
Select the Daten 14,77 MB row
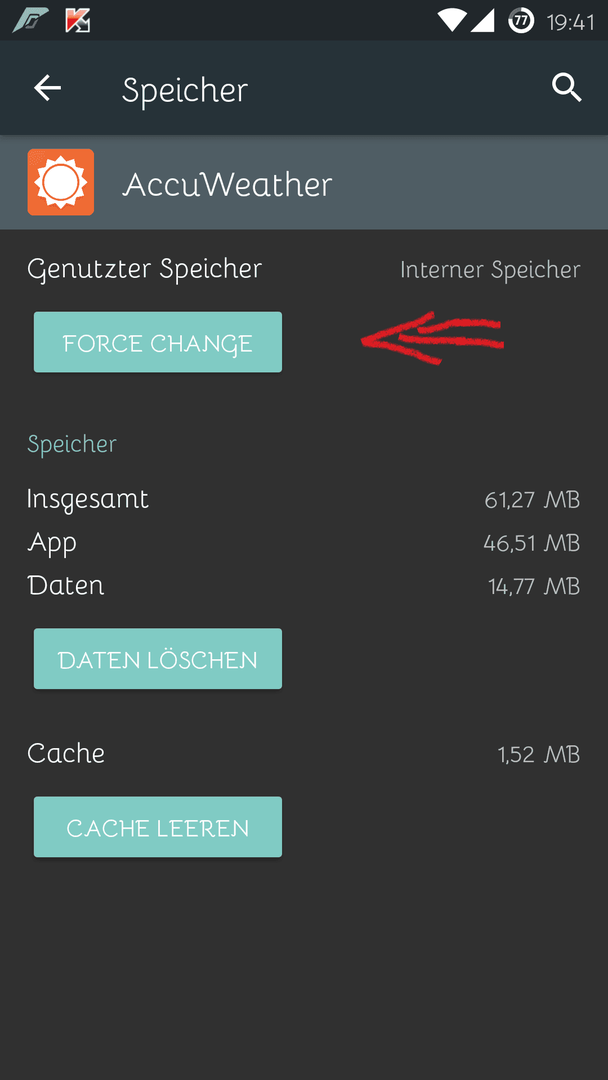[x=304, y=586]
